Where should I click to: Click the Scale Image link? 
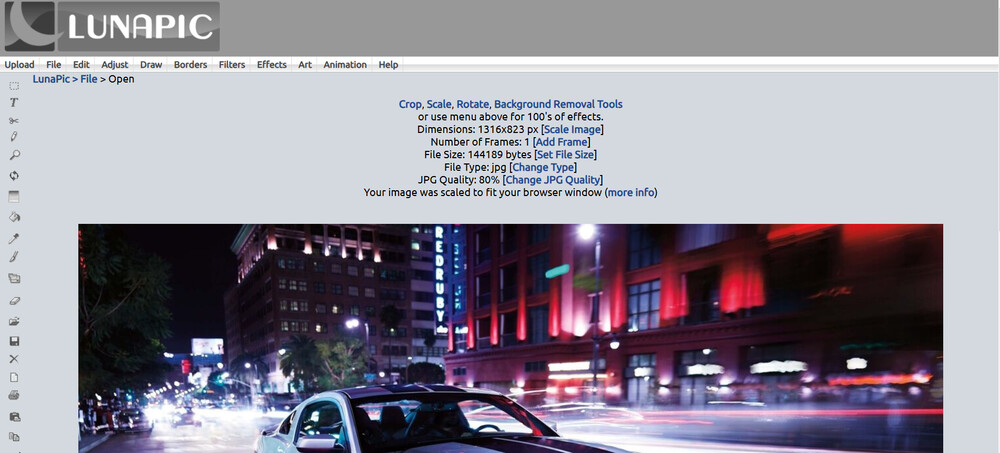click(572, 129)
